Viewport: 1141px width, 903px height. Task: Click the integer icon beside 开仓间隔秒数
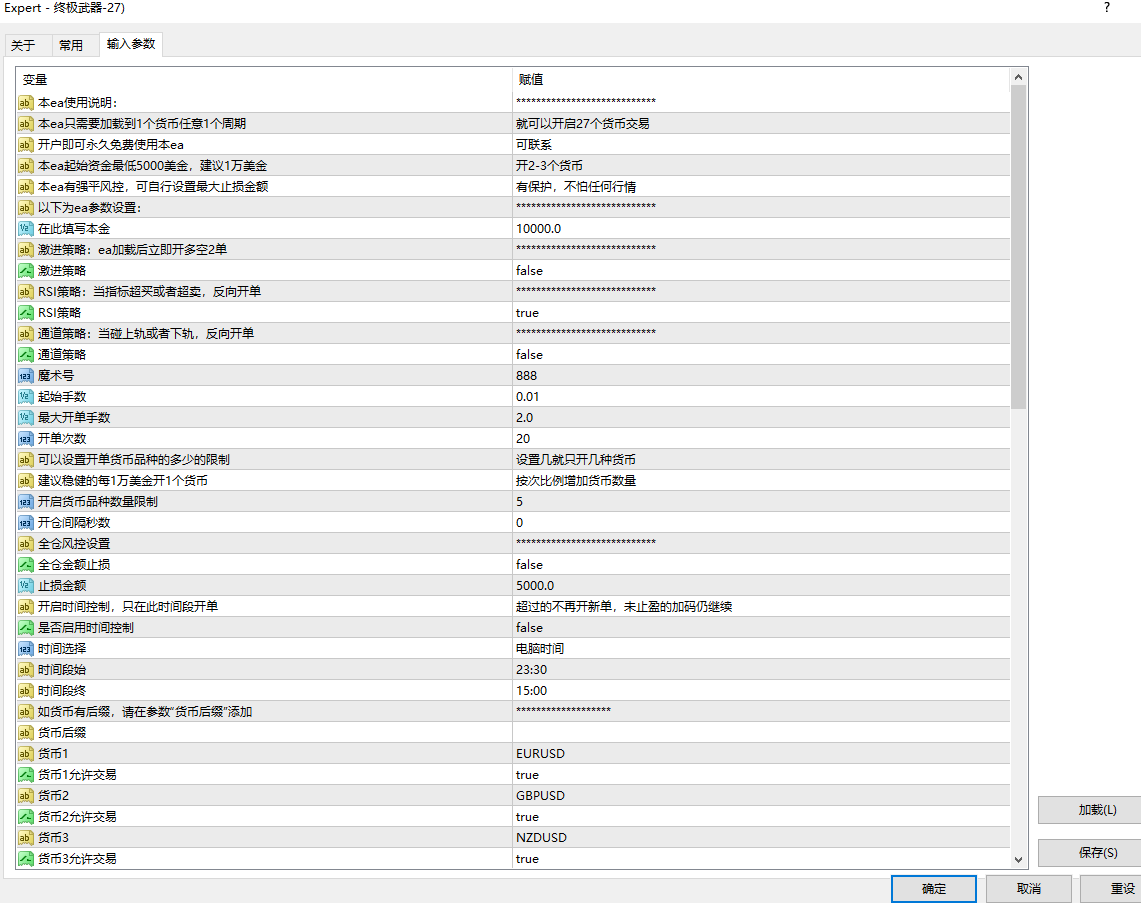25,522
